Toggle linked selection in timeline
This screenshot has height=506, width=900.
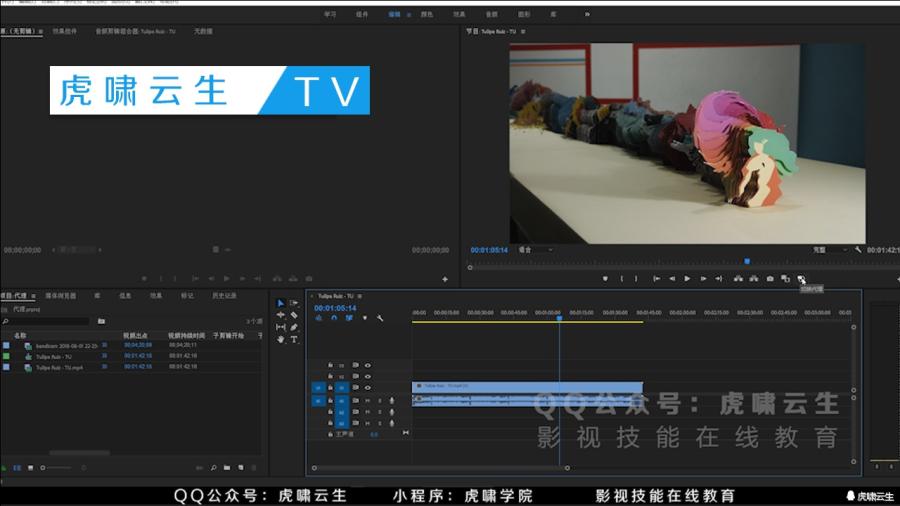(x=349, y=318)
